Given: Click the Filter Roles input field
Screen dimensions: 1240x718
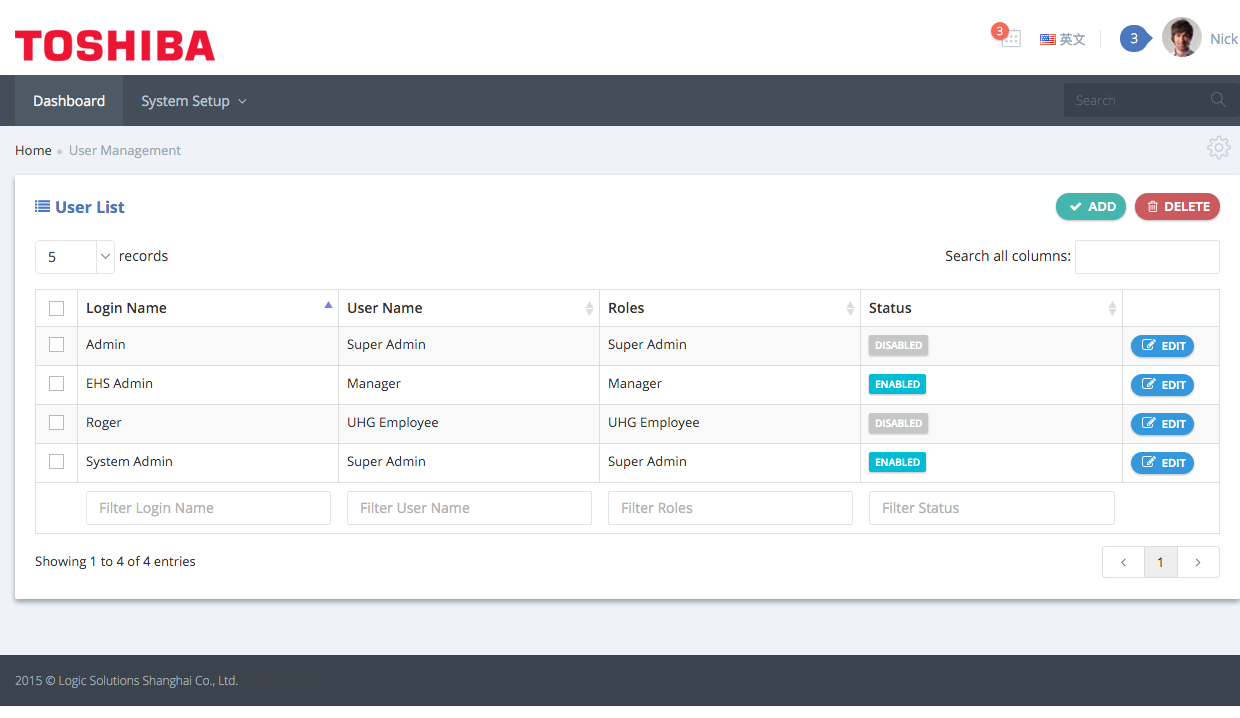Looking at the screenshot, I should tap(730, 508).
